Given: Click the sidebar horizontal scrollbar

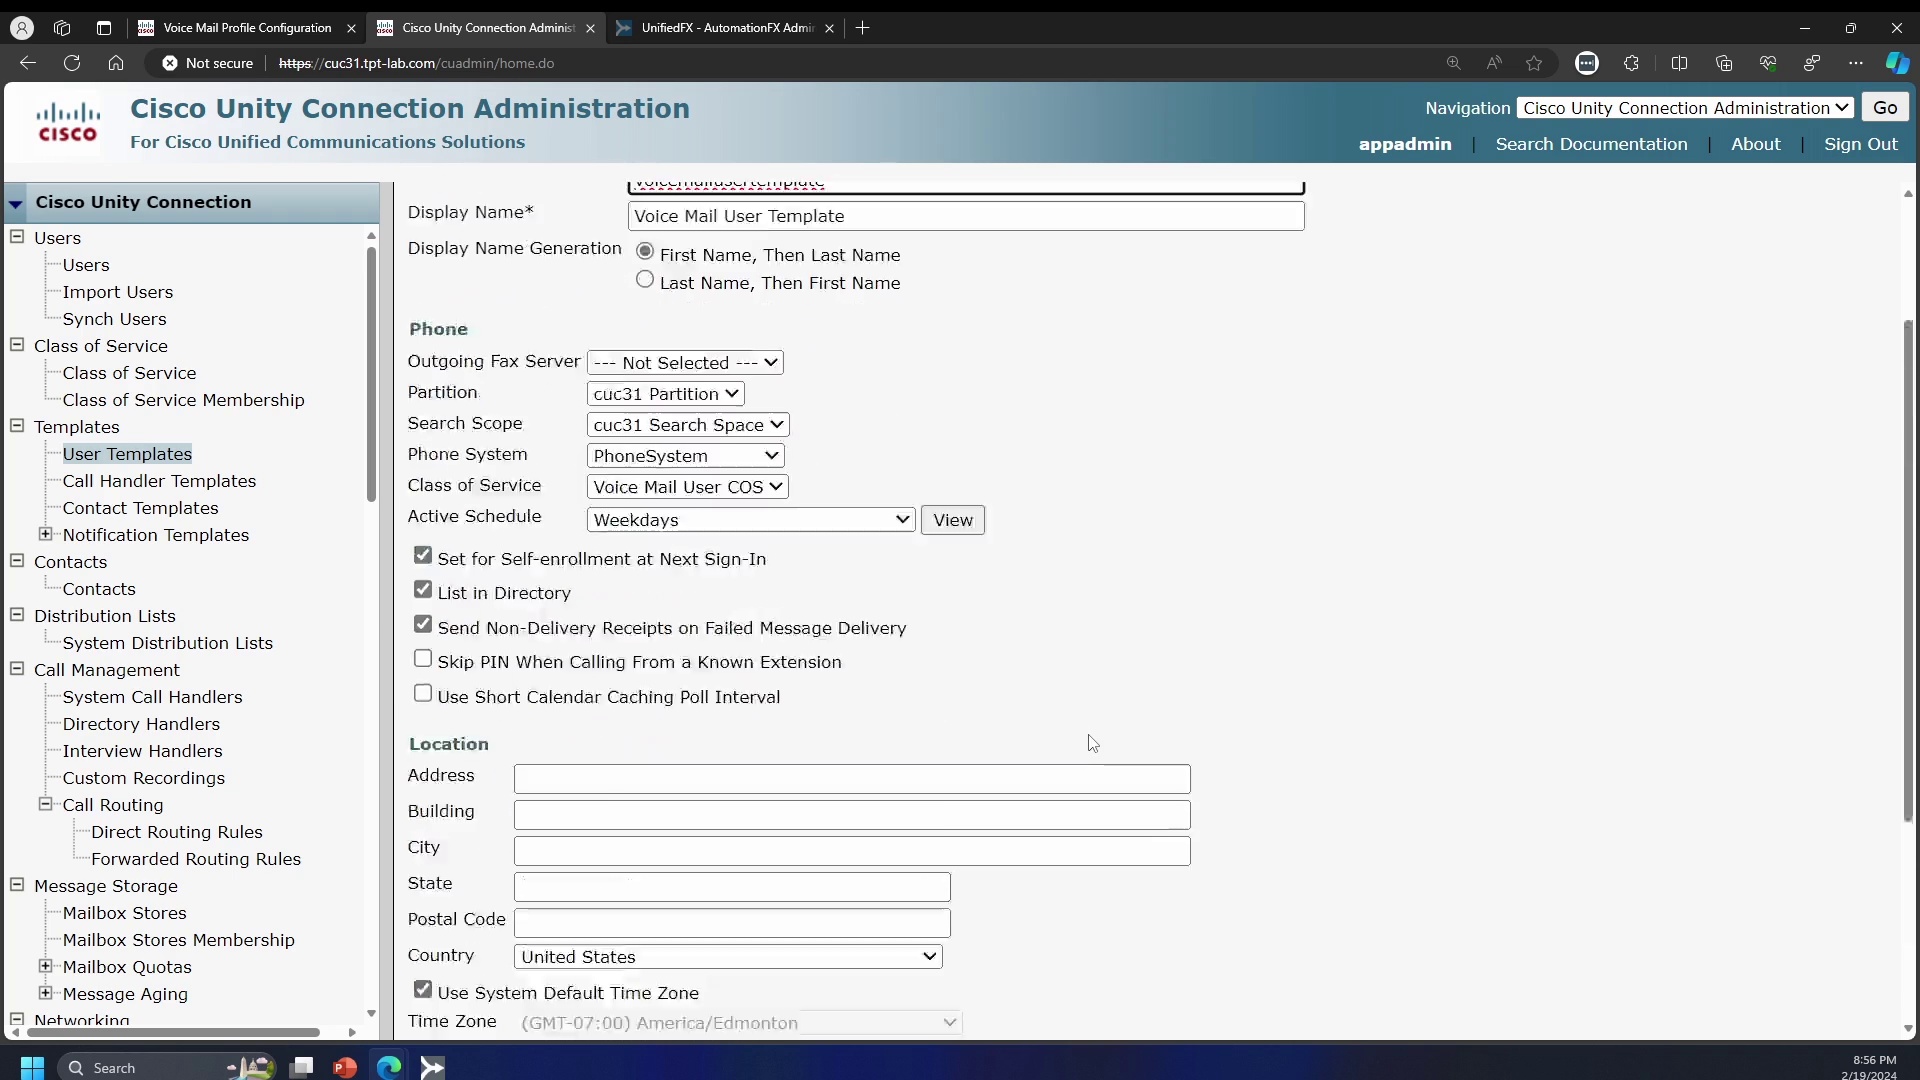Looking at the screenshot, I should [x=172, y=1032].
